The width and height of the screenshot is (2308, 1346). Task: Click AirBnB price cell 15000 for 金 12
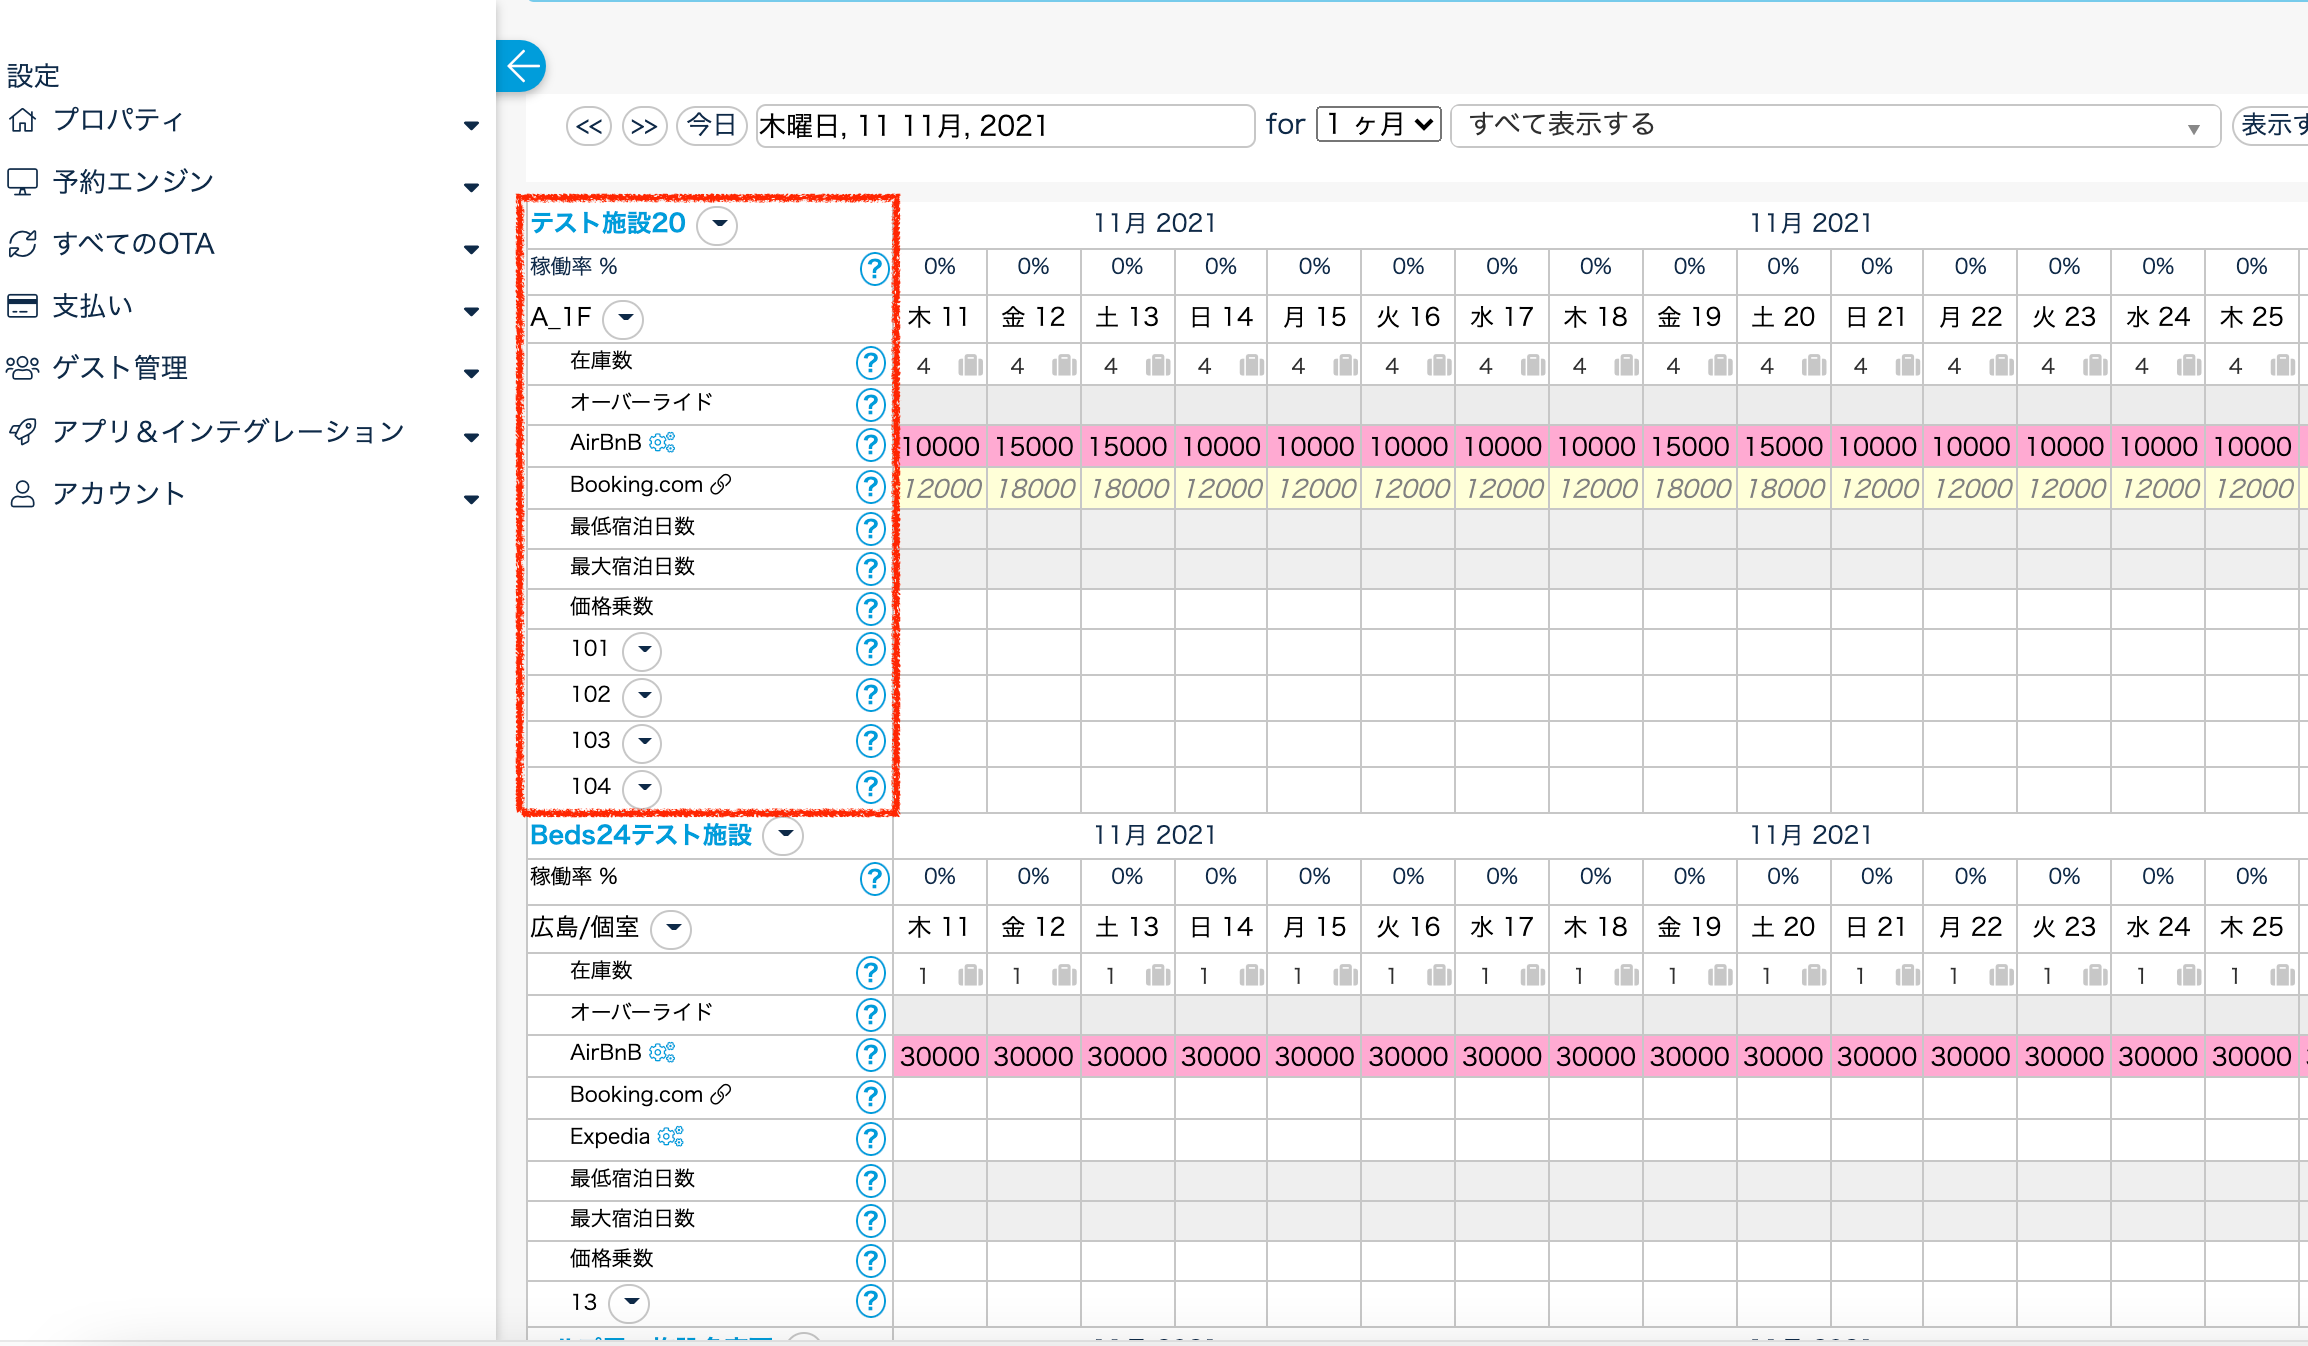coord(1033,446)
